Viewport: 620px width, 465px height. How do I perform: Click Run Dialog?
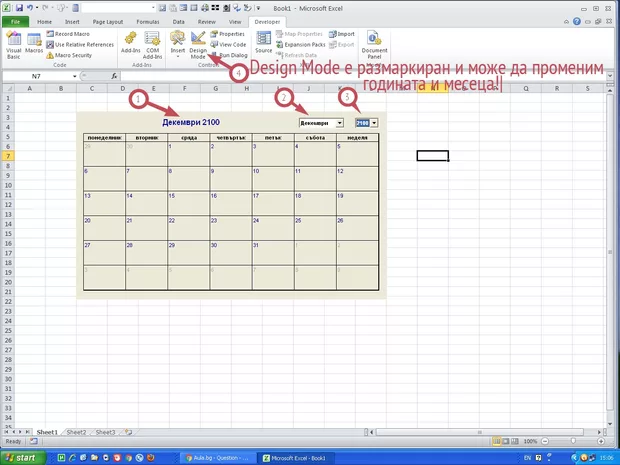pyautogui.click(x=229, y=55)
